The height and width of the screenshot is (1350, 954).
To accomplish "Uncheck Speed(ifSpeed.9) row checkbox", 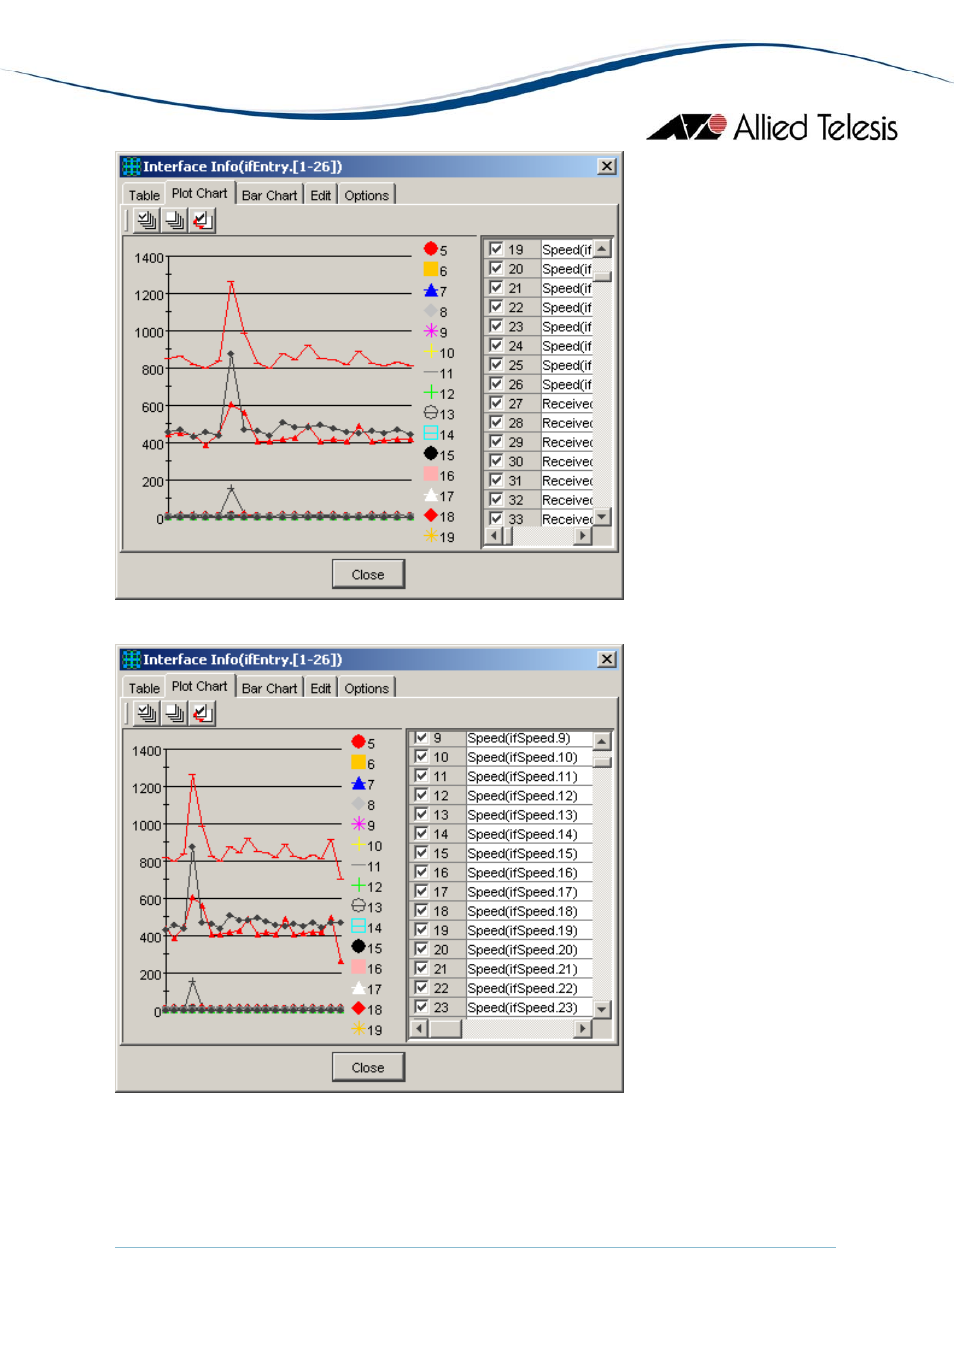I will 421,737.
